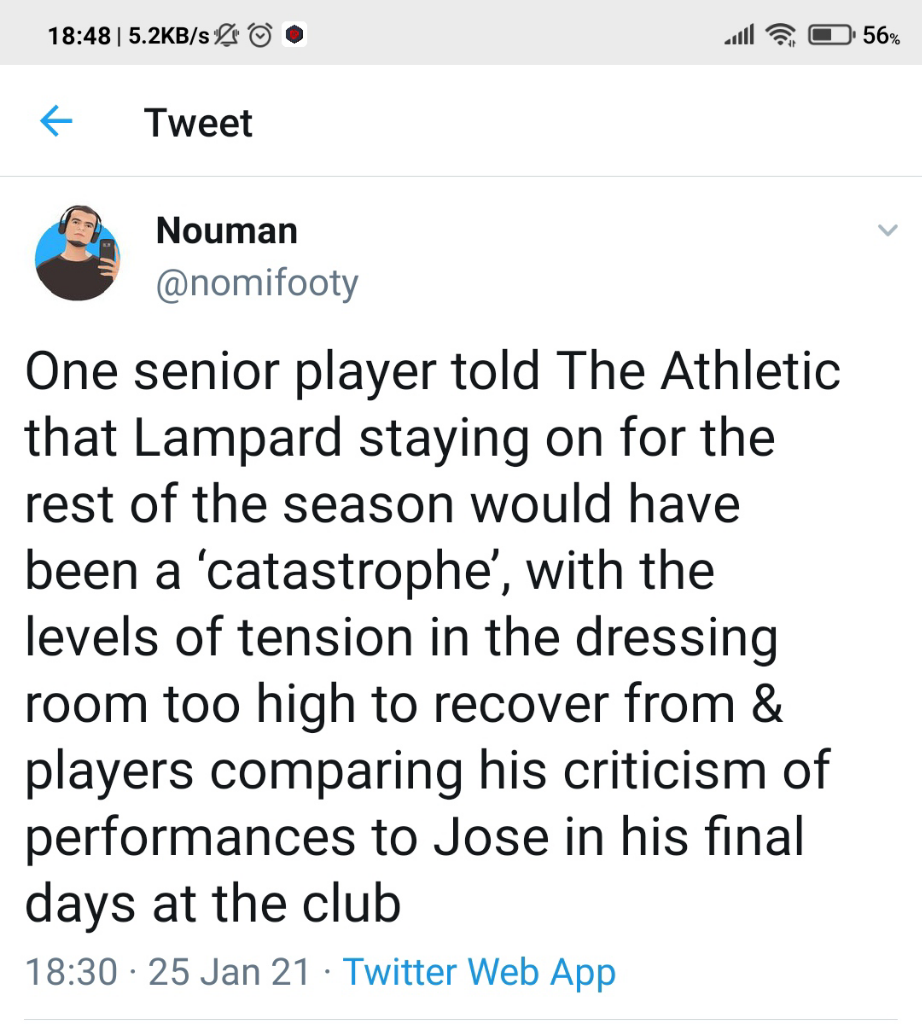
Task: Click the 18:30 tweet timestamp
Action: (x=70, y=972)
